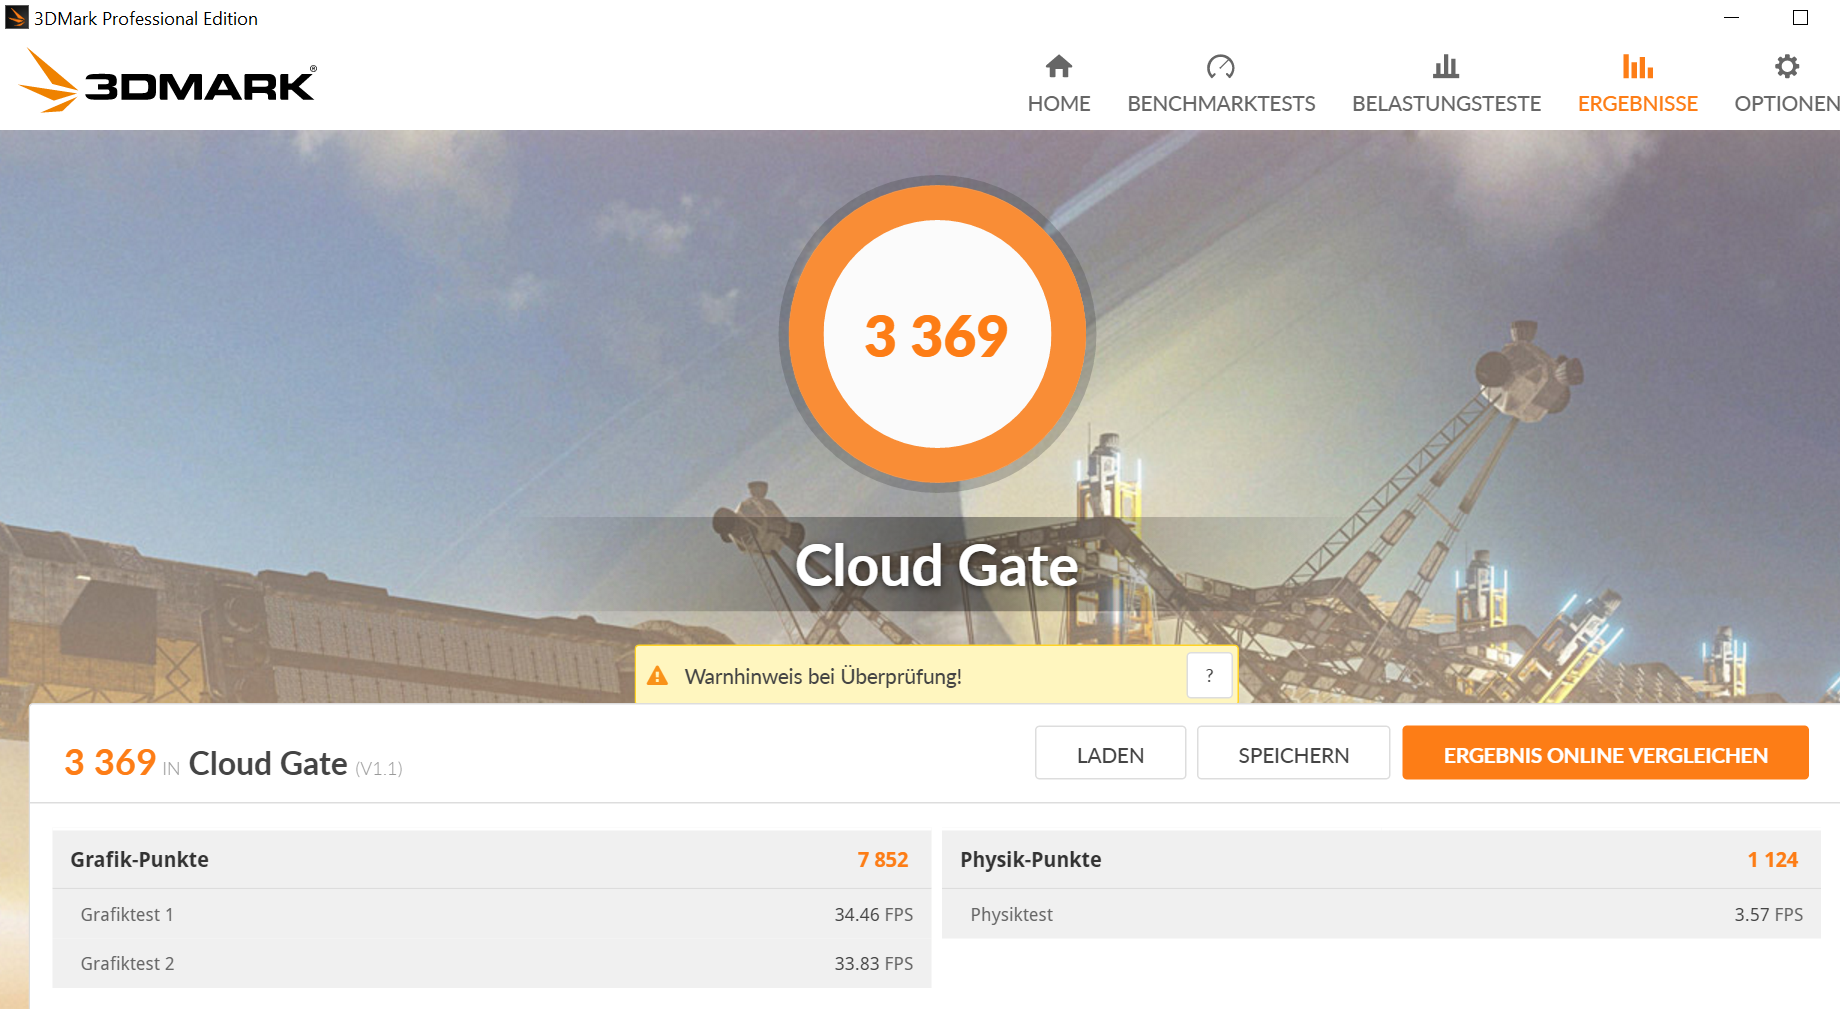Click the Grafik-Punkte score 7 852
Viewport: 1840px width, 1009px height.
pos(883,860)
